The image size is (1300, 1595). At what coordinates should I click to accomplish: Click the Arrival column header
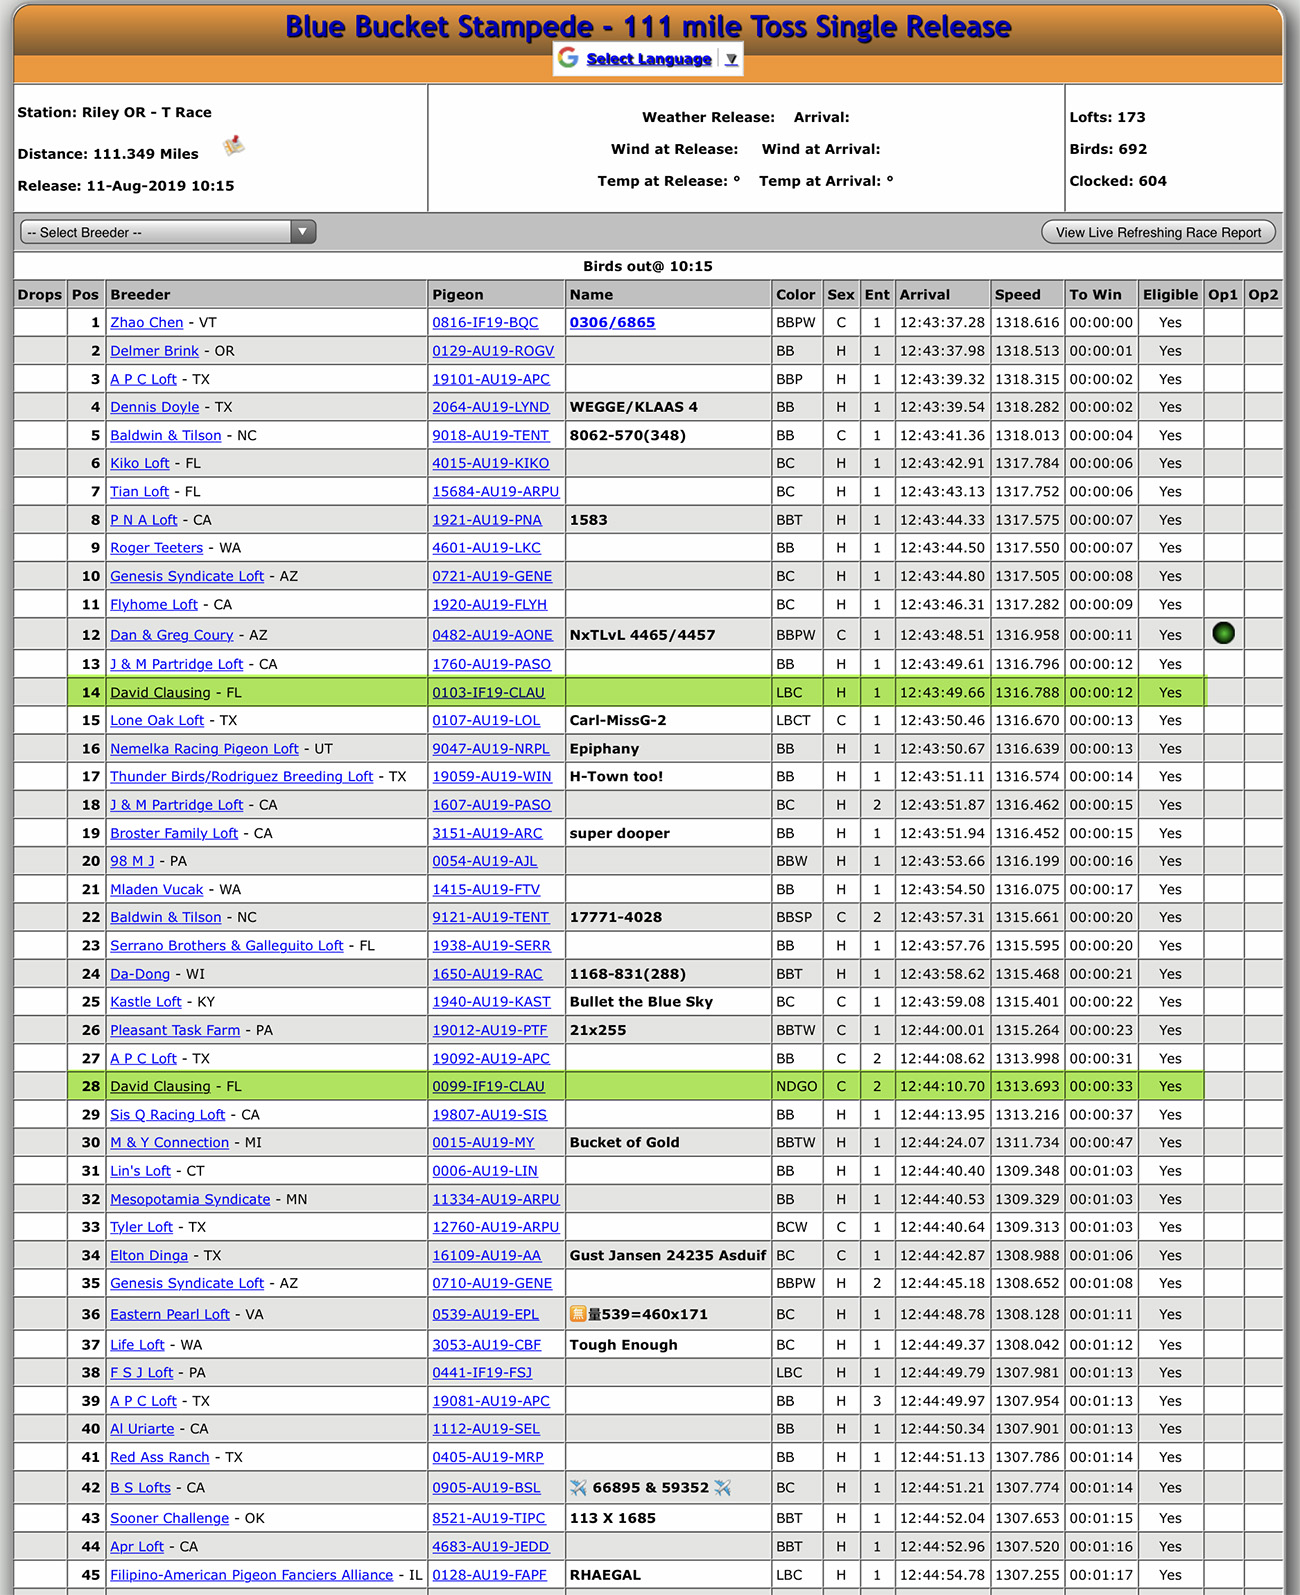tap(924, 294)
